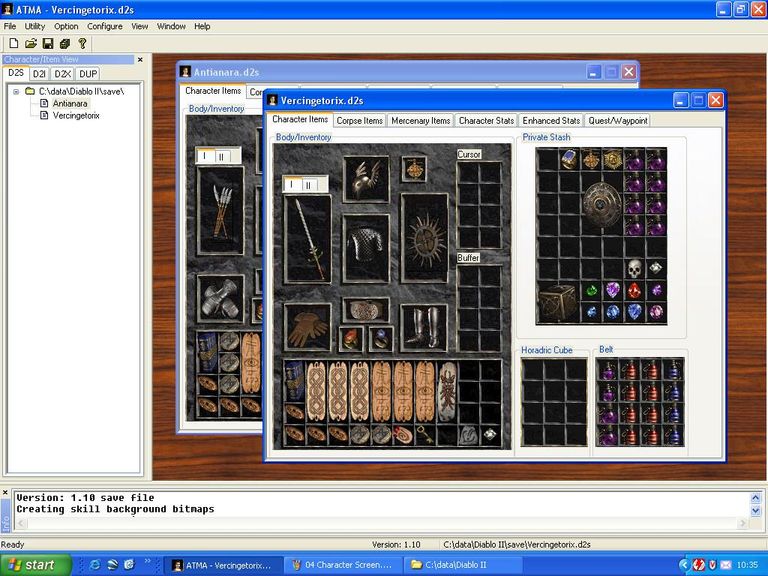Activate the Character Items tab of Antianara window

213,91
